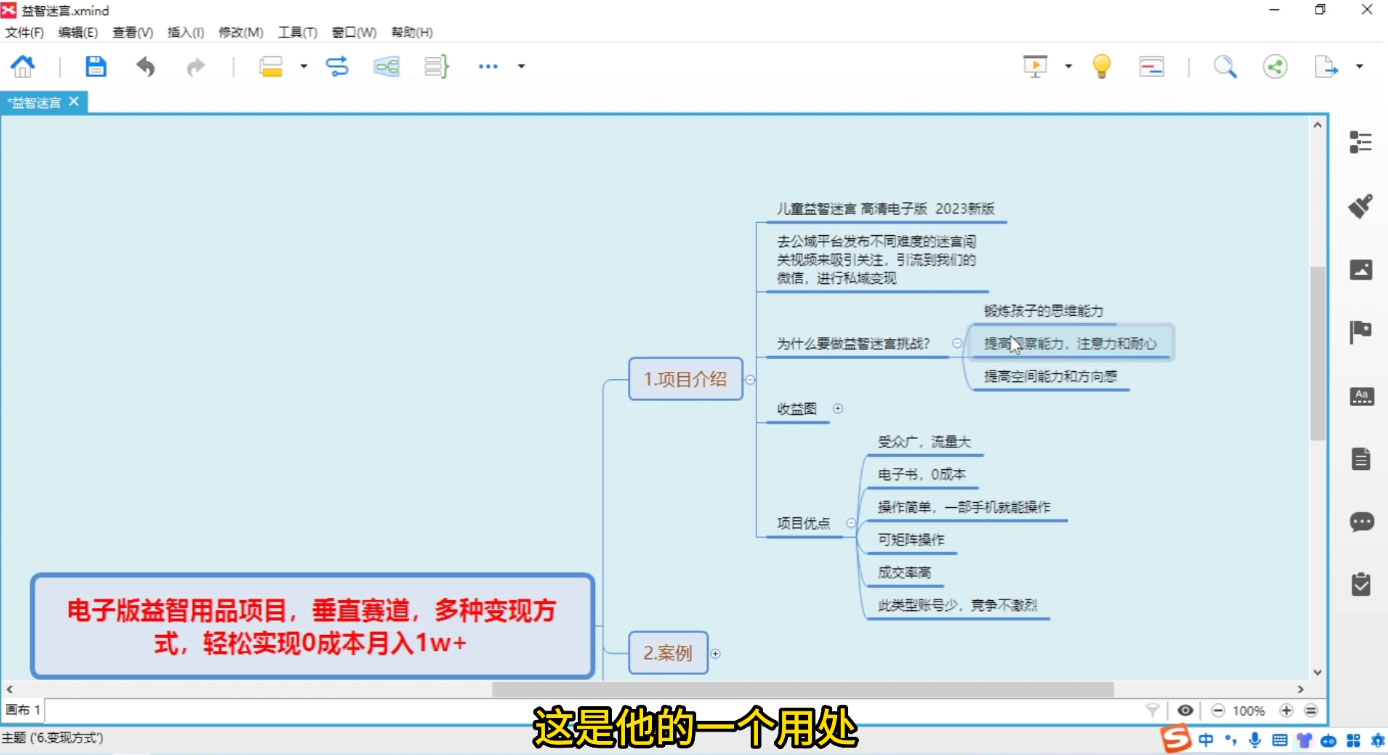The height and width of the screenshot is (755, 1388).
Task: Click the lightbulb idea icon
Action: point(1101,65)
